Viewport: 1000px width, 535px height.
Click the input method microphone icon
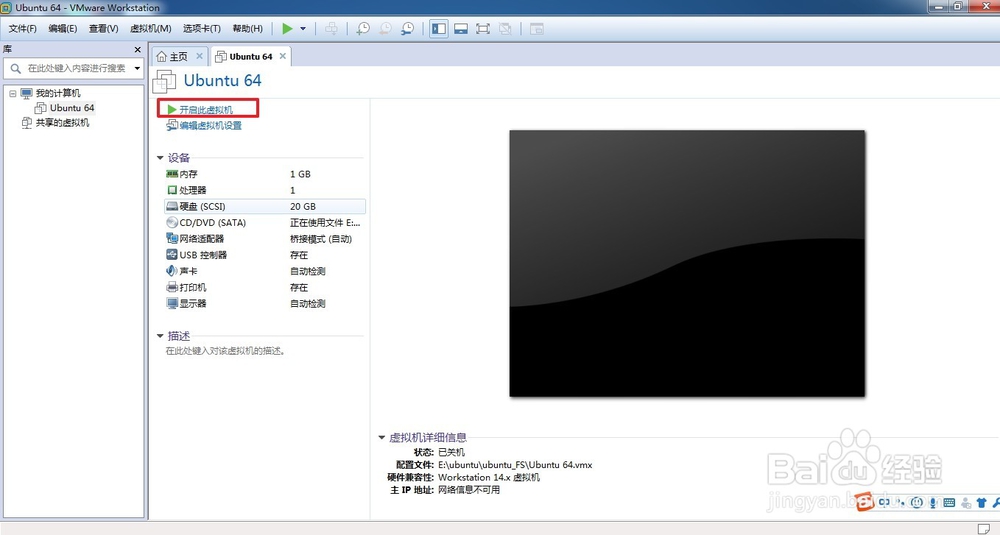(933, 503)
